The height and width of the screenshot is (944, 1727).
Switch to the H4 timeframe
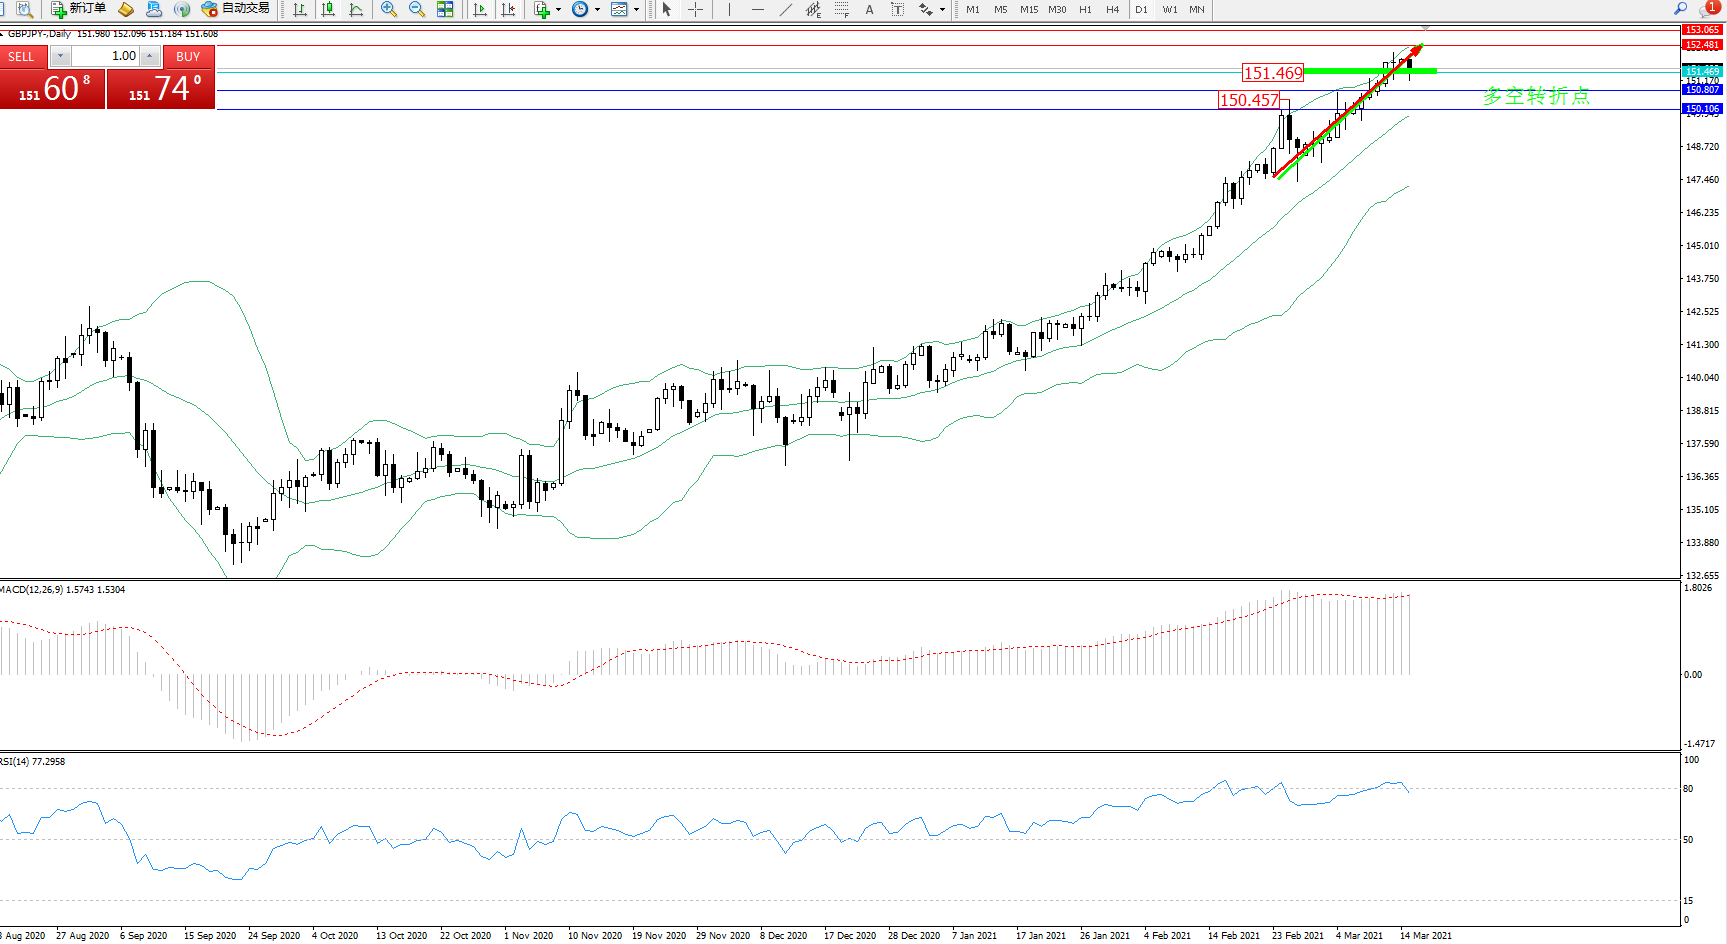pyautogui.click(x=1112, y=9)
